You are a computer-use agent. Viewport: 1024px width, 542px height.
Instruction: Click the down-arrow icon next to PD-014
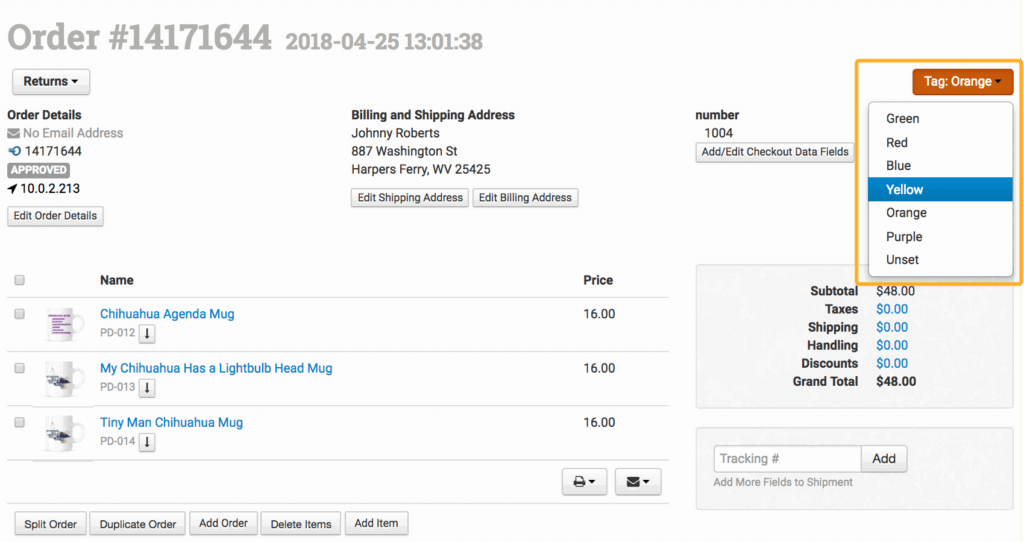click(x=147, y=441)
